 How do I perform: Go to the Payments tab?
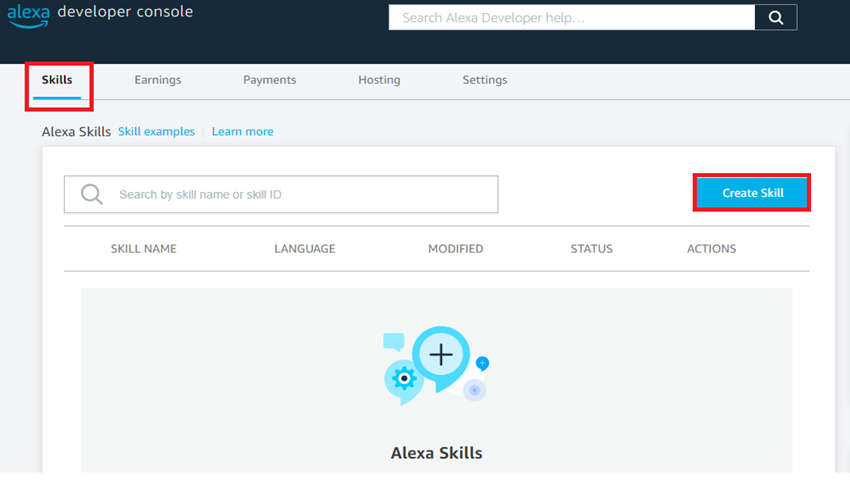269,80
